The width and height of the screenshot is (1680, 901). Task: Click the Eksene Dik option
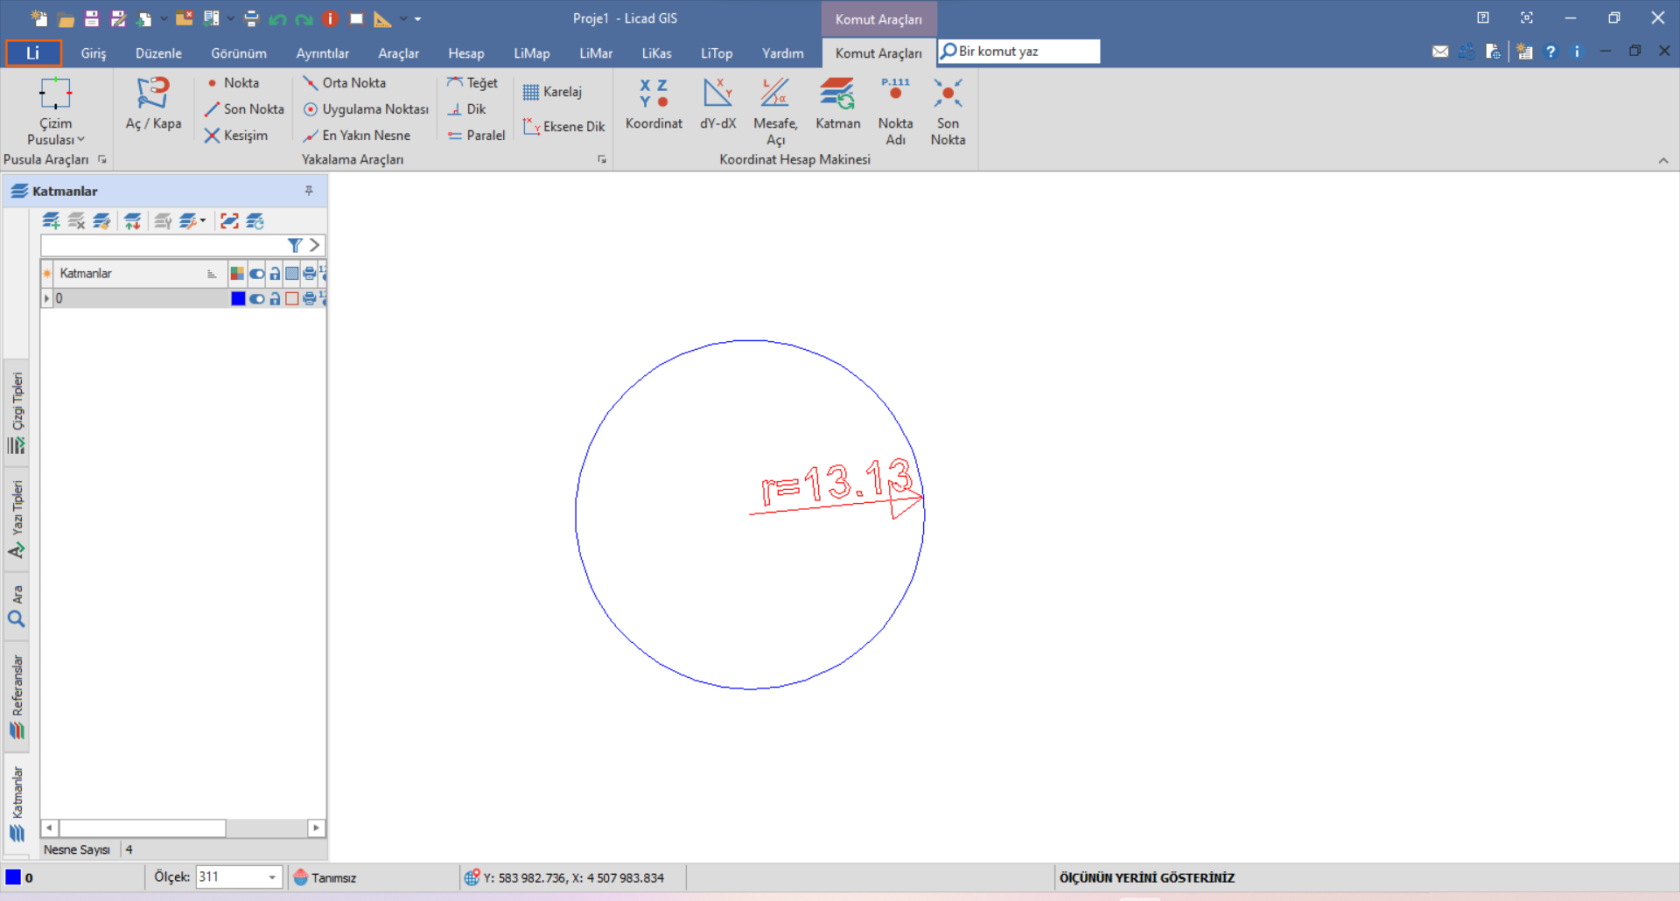(564, 127)
